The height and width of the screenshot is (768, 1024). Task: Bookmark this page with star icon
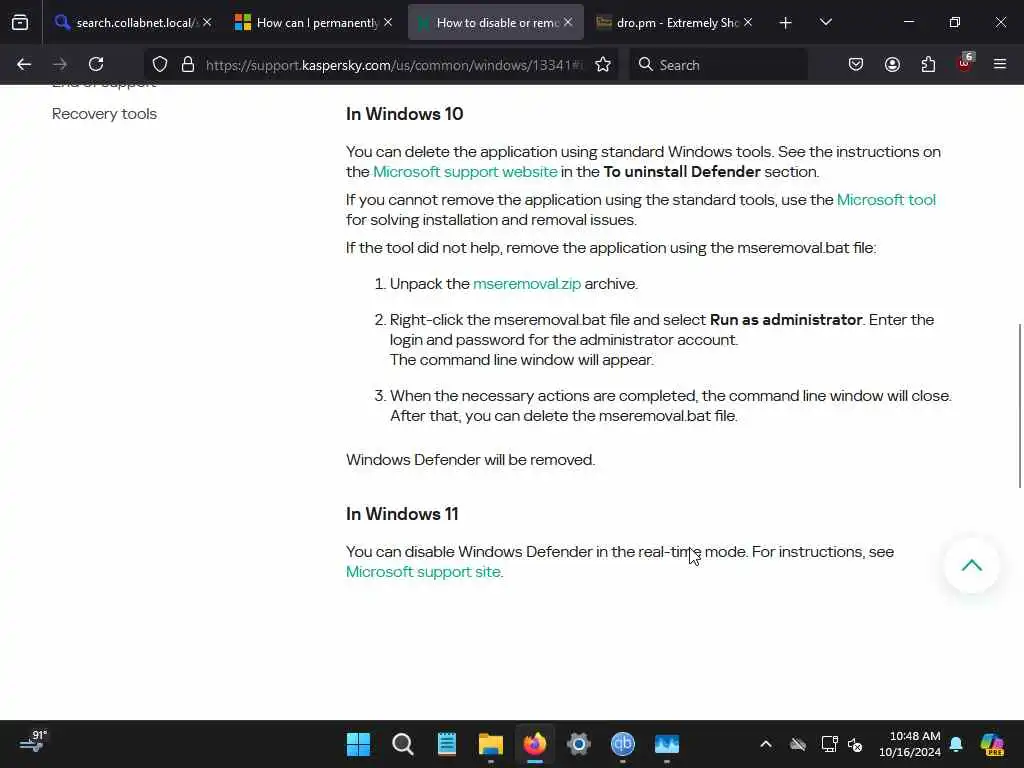point(603,64)
